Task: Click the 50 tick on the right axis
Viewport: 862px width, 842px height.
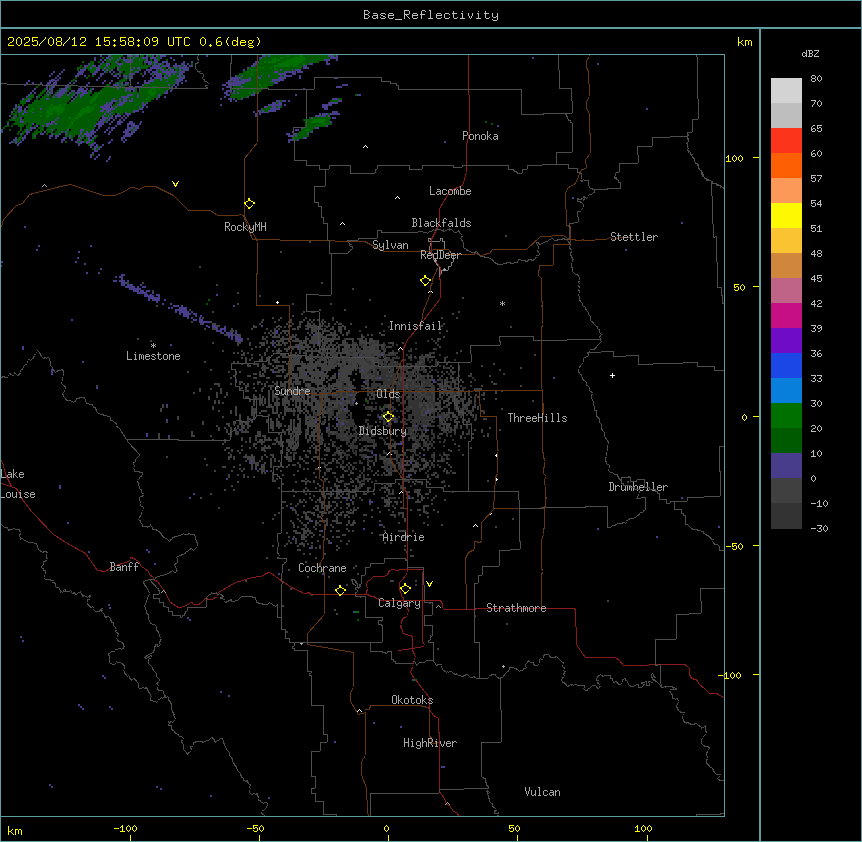Action: point(739,287)
